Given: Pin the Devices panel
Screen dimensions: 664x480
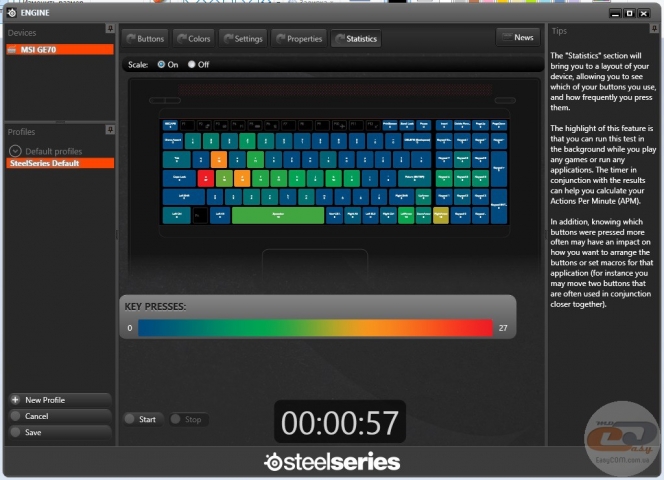Looking at the screenshot, I should (x=110, y=28).
